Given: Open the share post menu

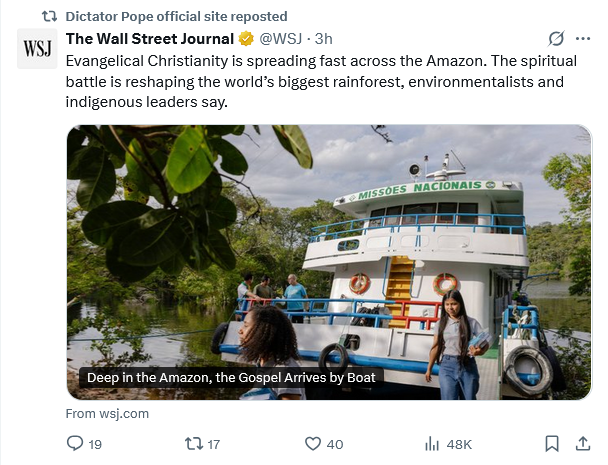Looking at the screenshot, I should click(x=583, y=444).
